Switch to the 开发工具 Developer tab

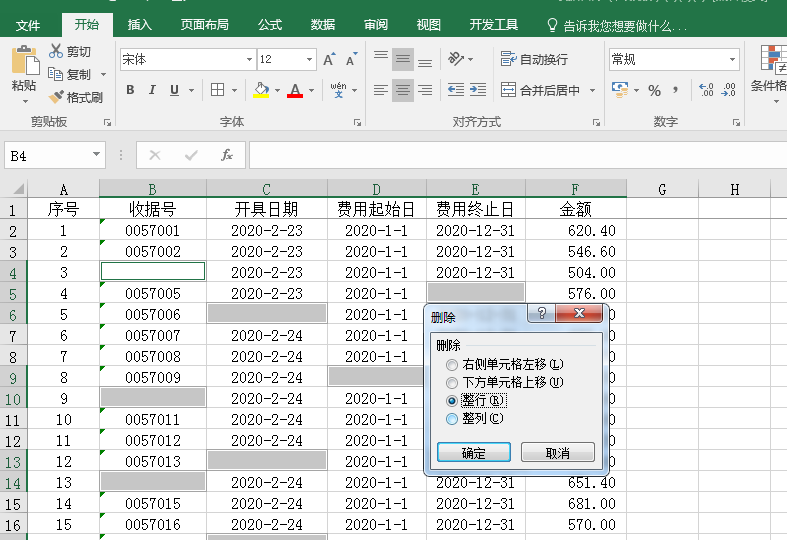click(493, 25)
